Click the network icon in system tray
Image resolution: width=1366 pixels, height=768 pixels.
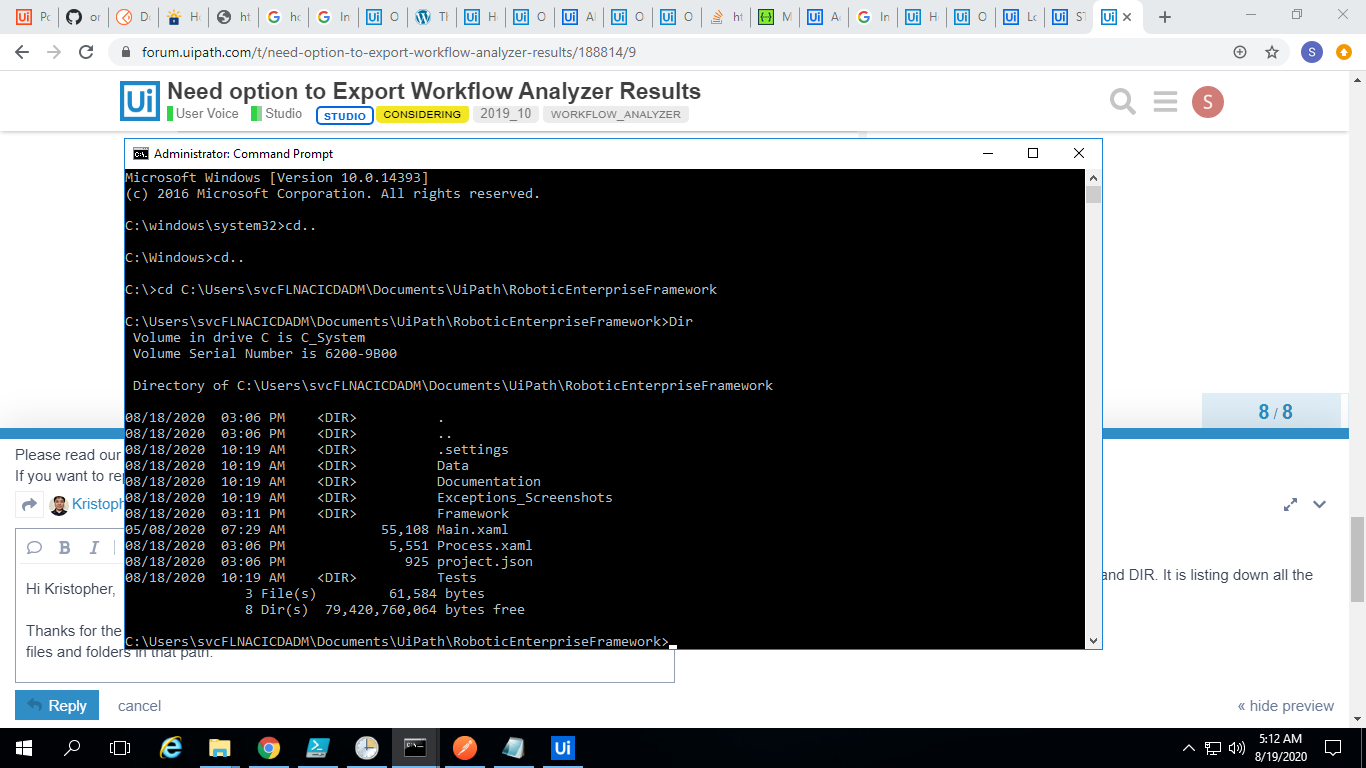[x=1213, y=747]
